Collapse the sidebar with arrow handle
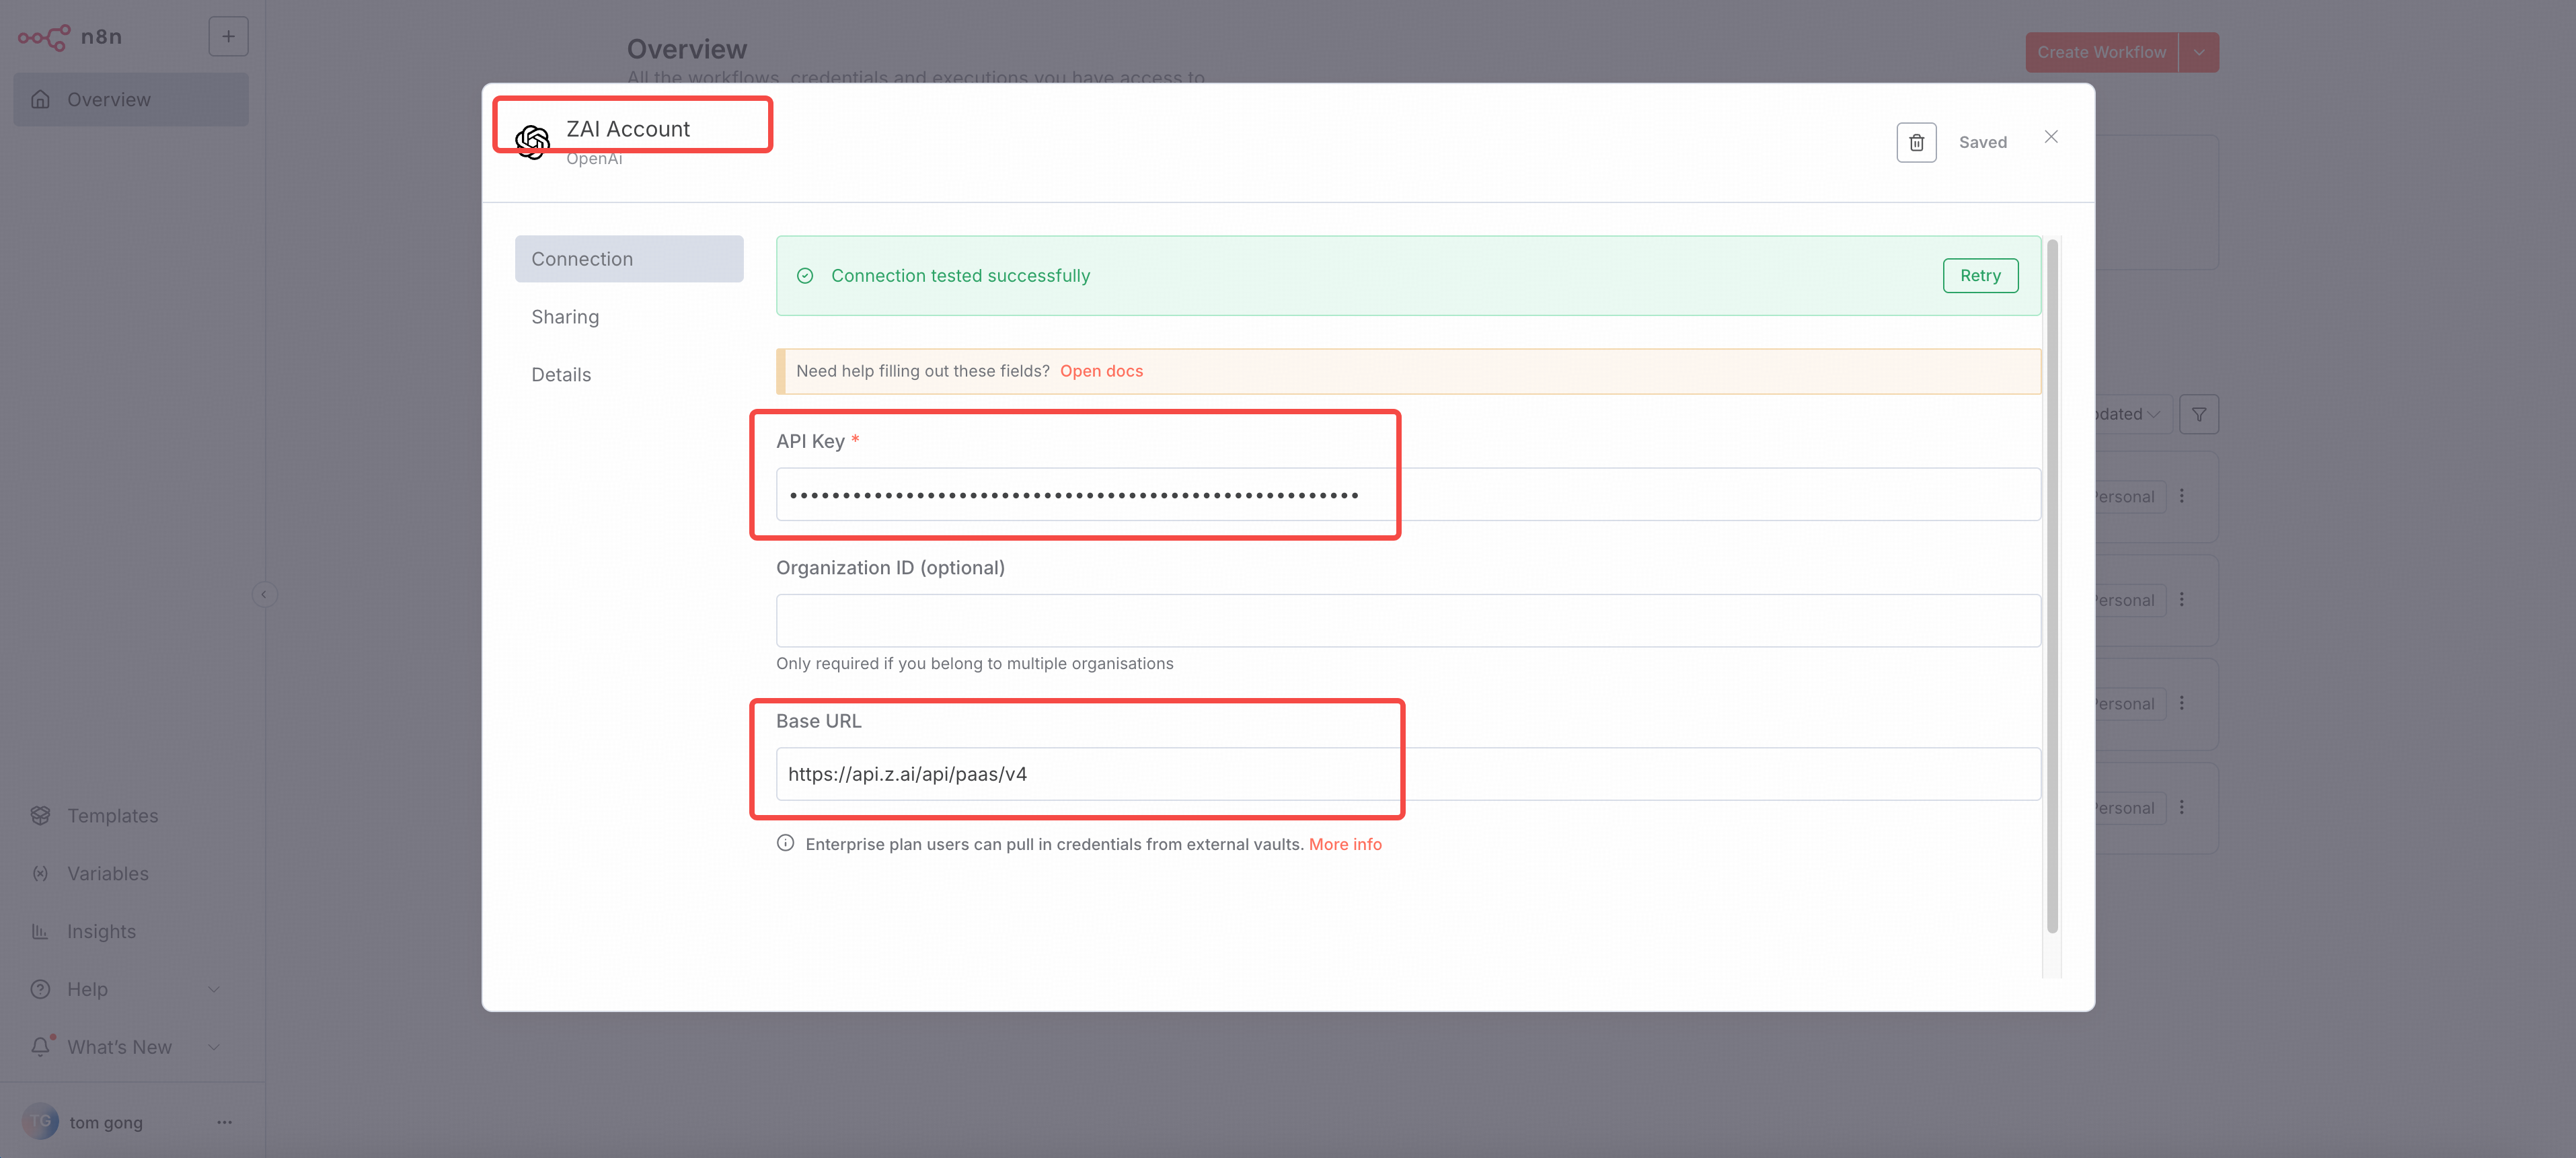 (264, 595)
